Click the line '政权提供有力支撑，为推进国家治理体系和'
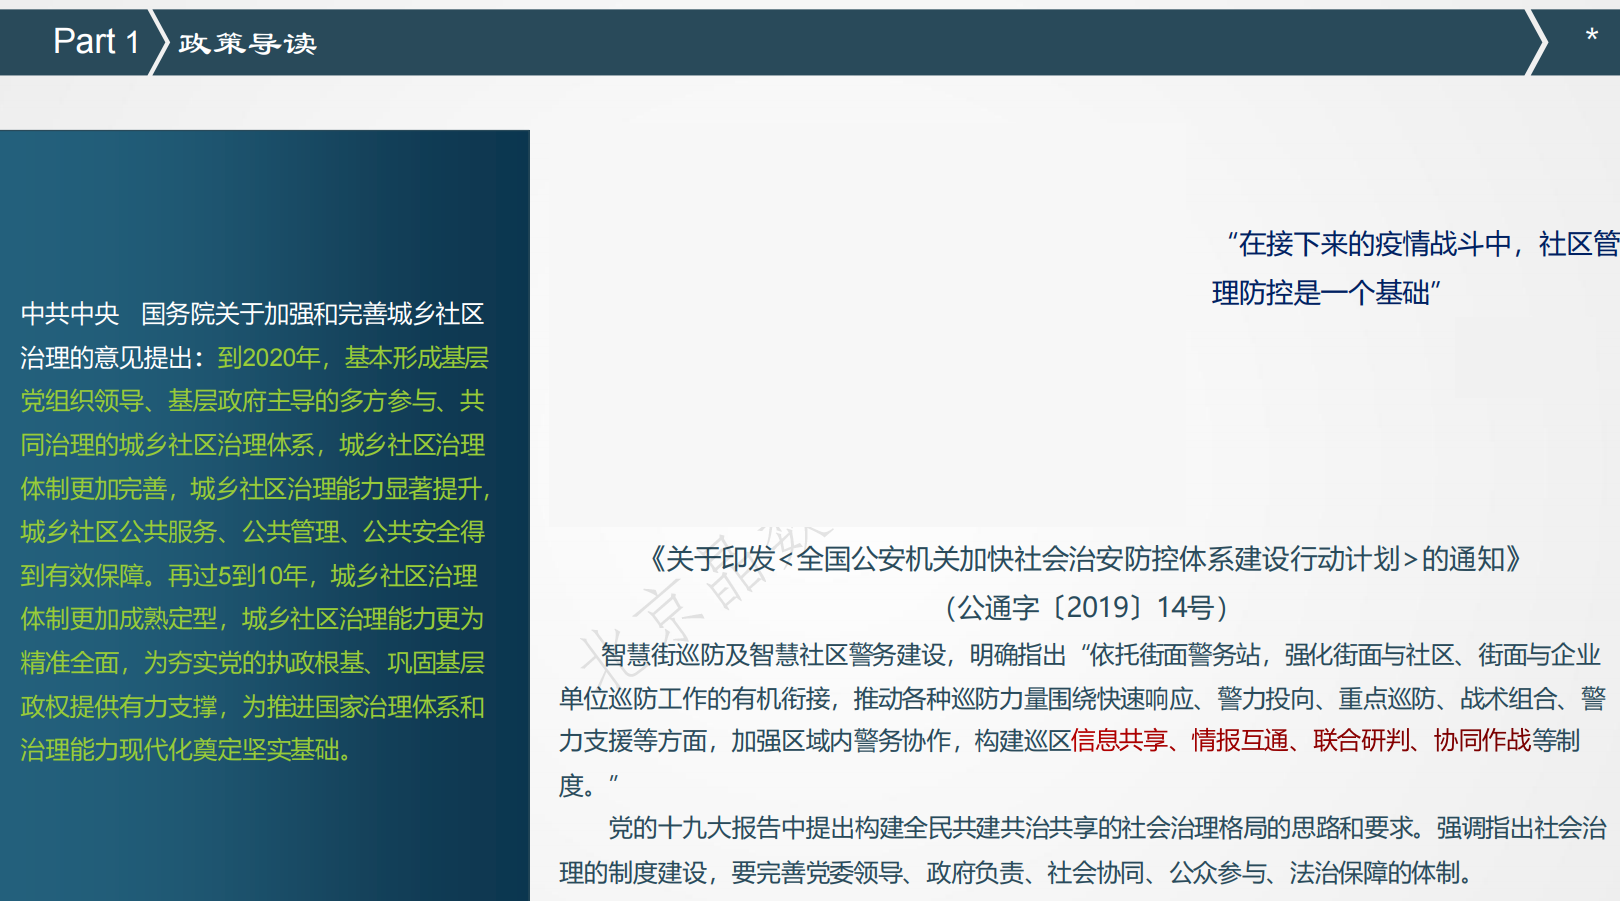The image size is (1620, 901). coord(252,707)
